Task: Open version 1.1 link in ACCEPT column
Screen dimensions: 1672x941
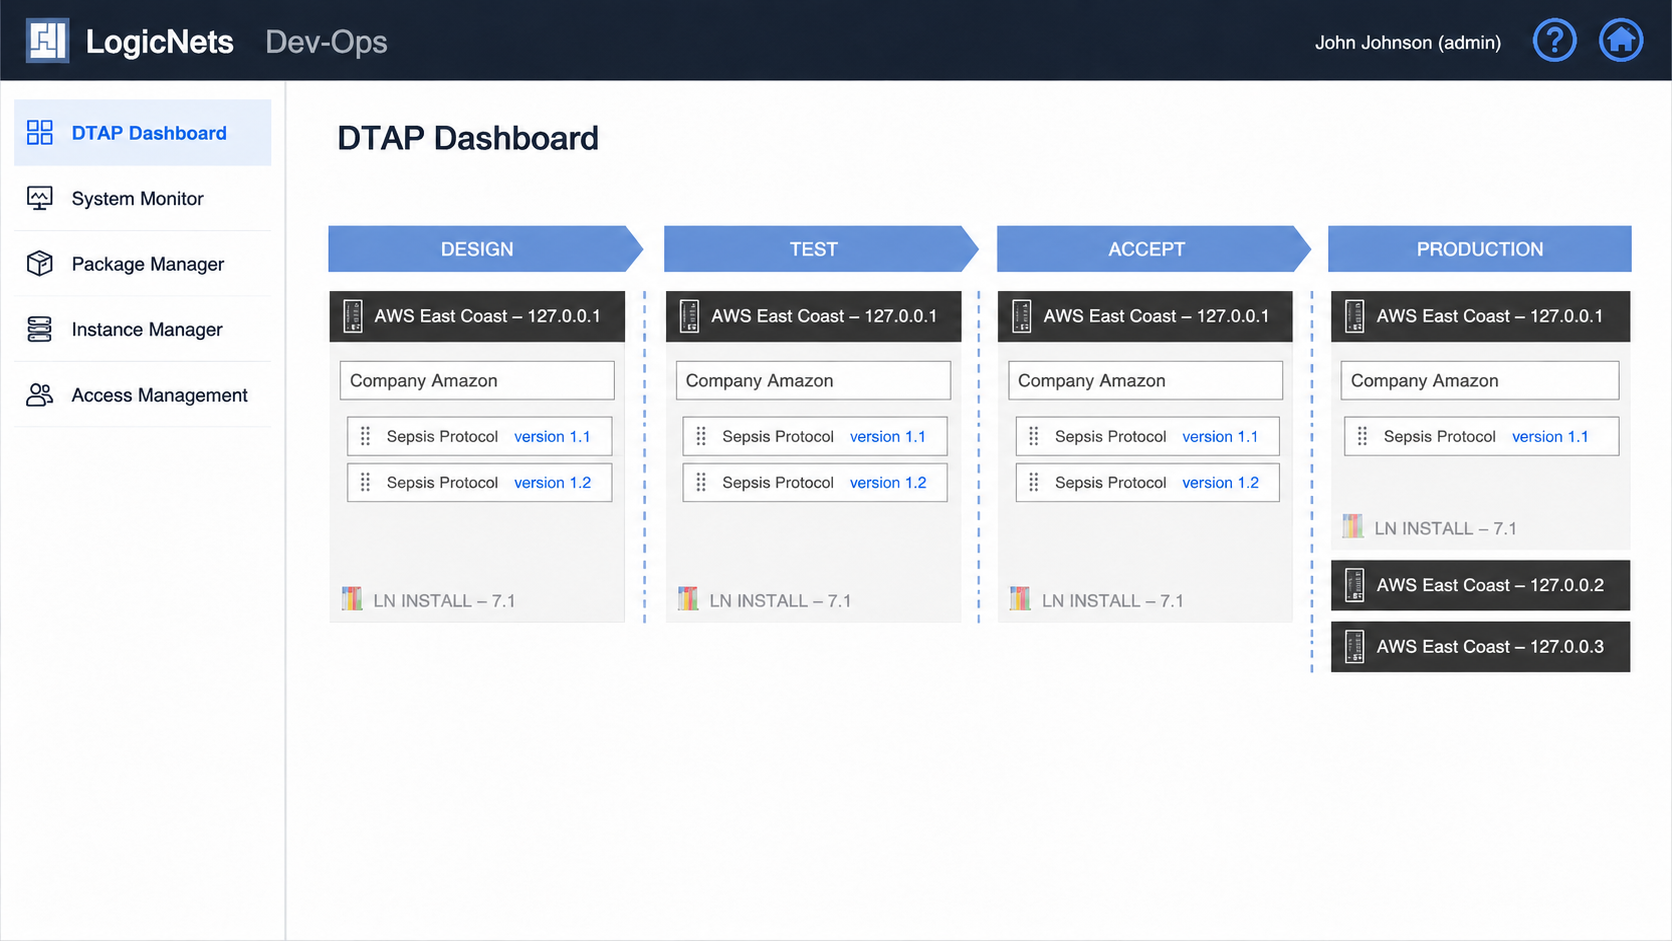Action: [1220, 436]
